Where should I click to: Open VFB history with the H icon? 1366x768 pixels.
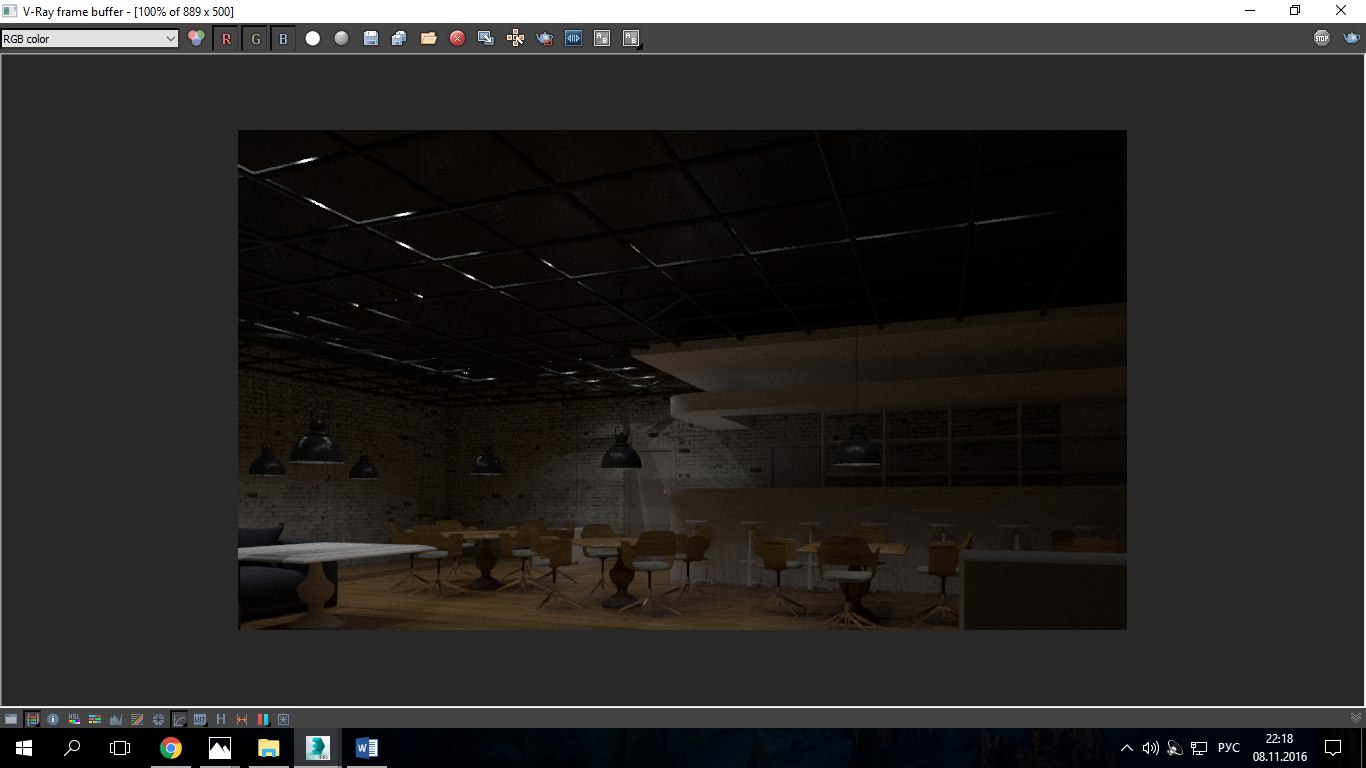coord(221,719)
